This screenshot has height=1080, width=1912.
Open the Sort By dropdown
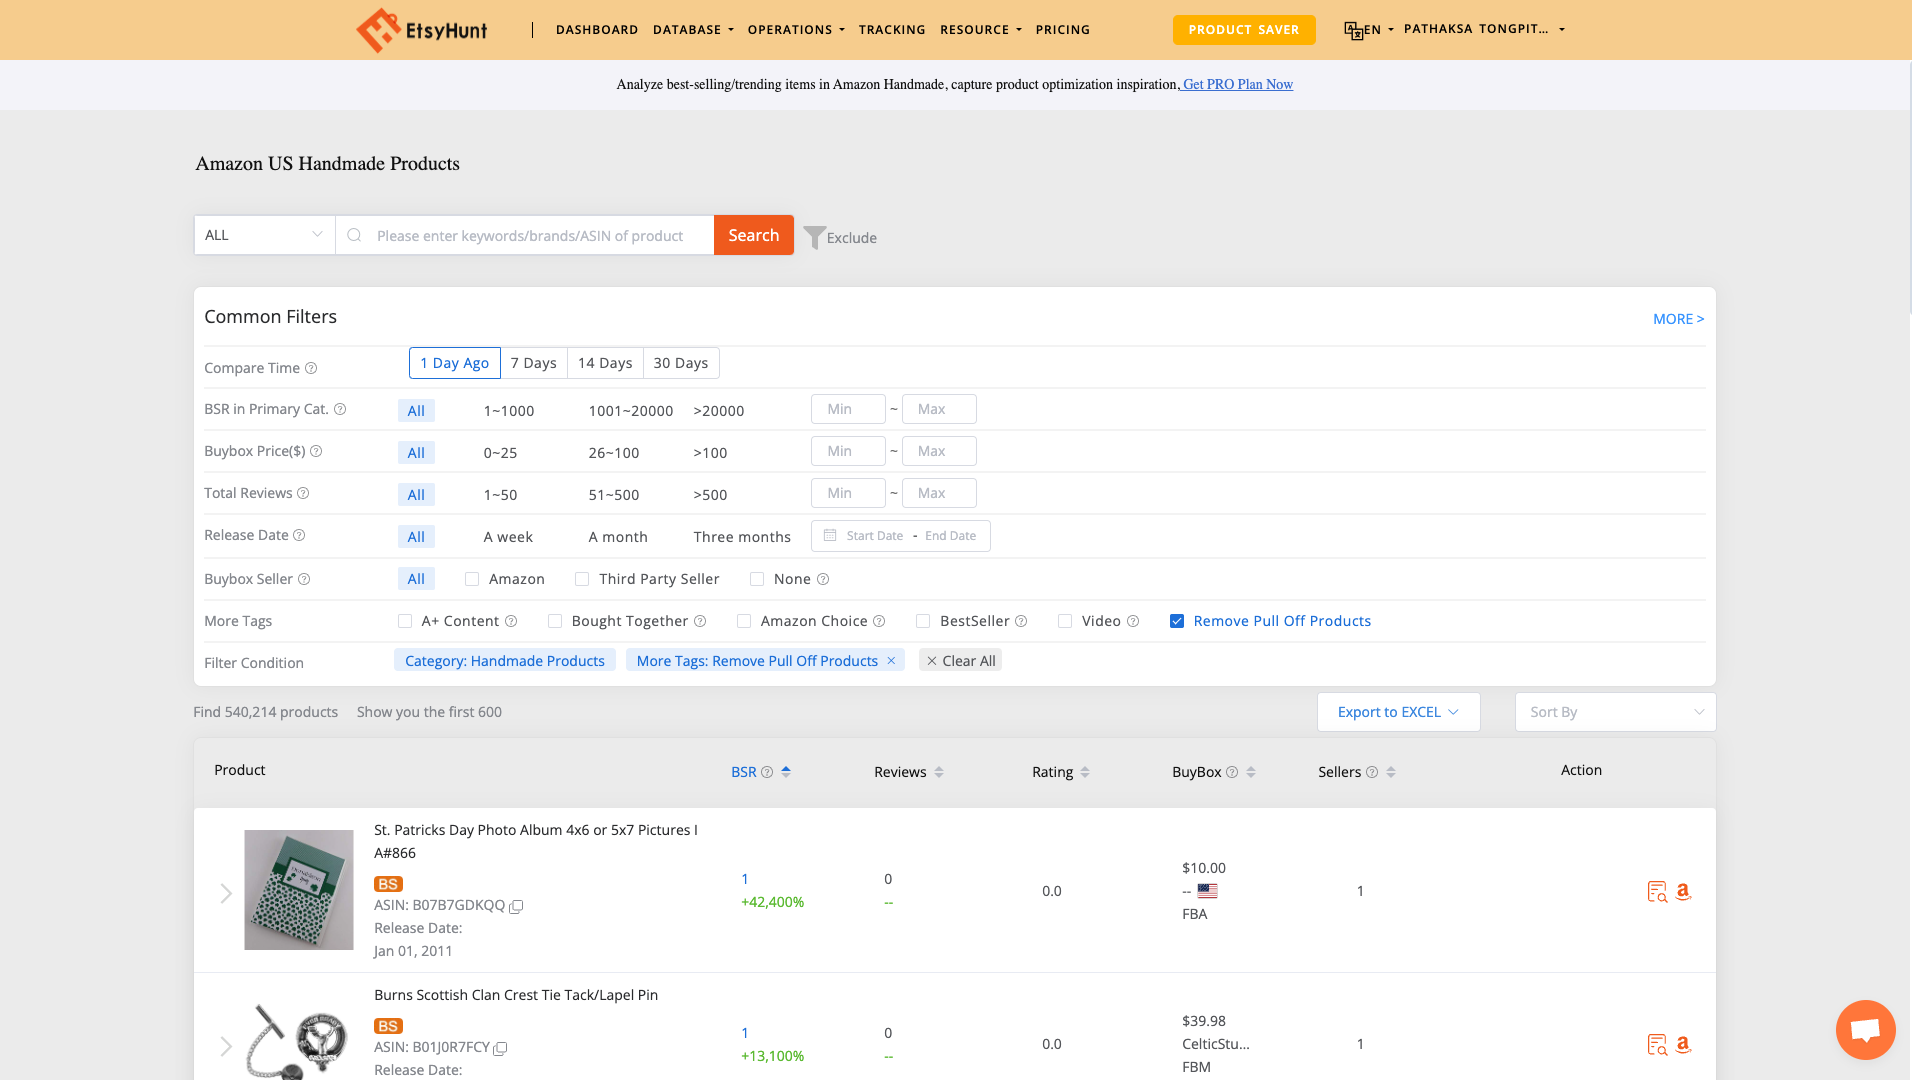click(x=1615, y=712)
